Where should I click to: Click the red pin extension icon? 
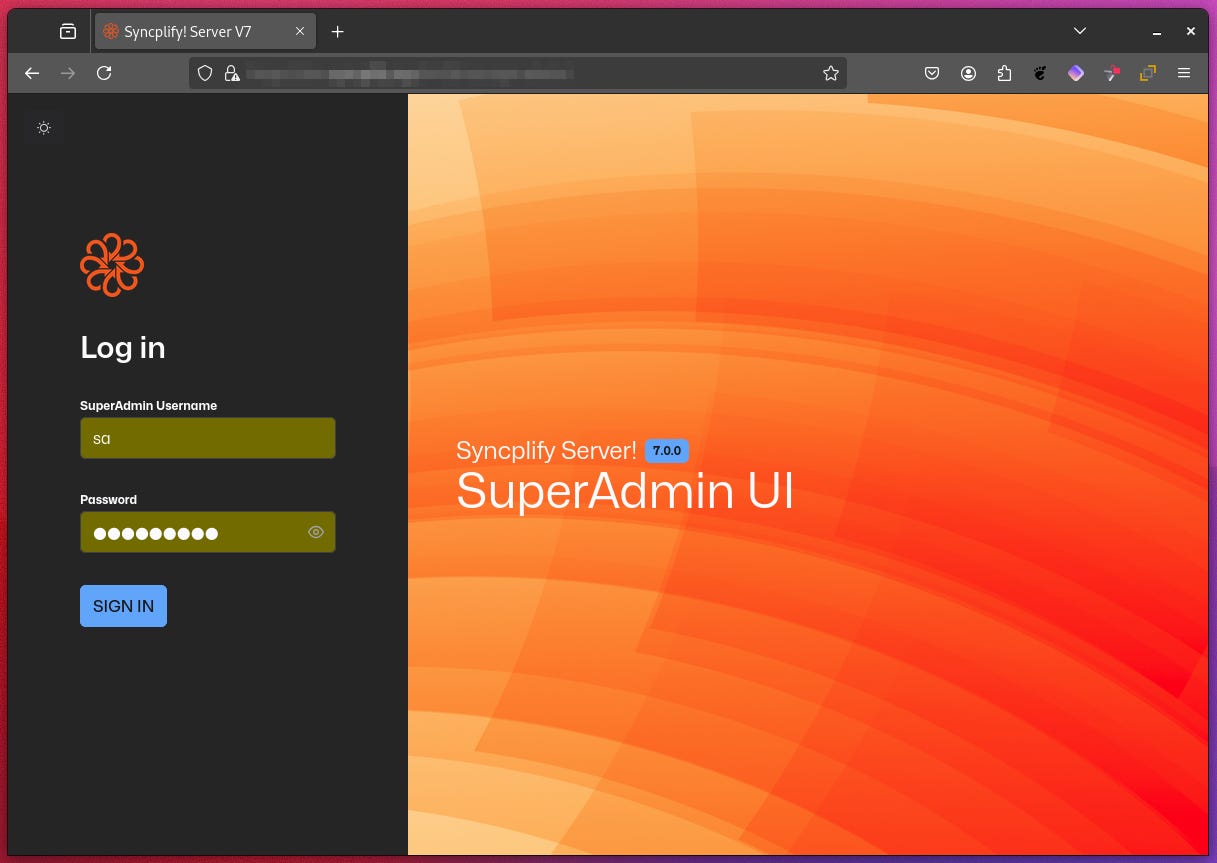[x=1112, y=73]
